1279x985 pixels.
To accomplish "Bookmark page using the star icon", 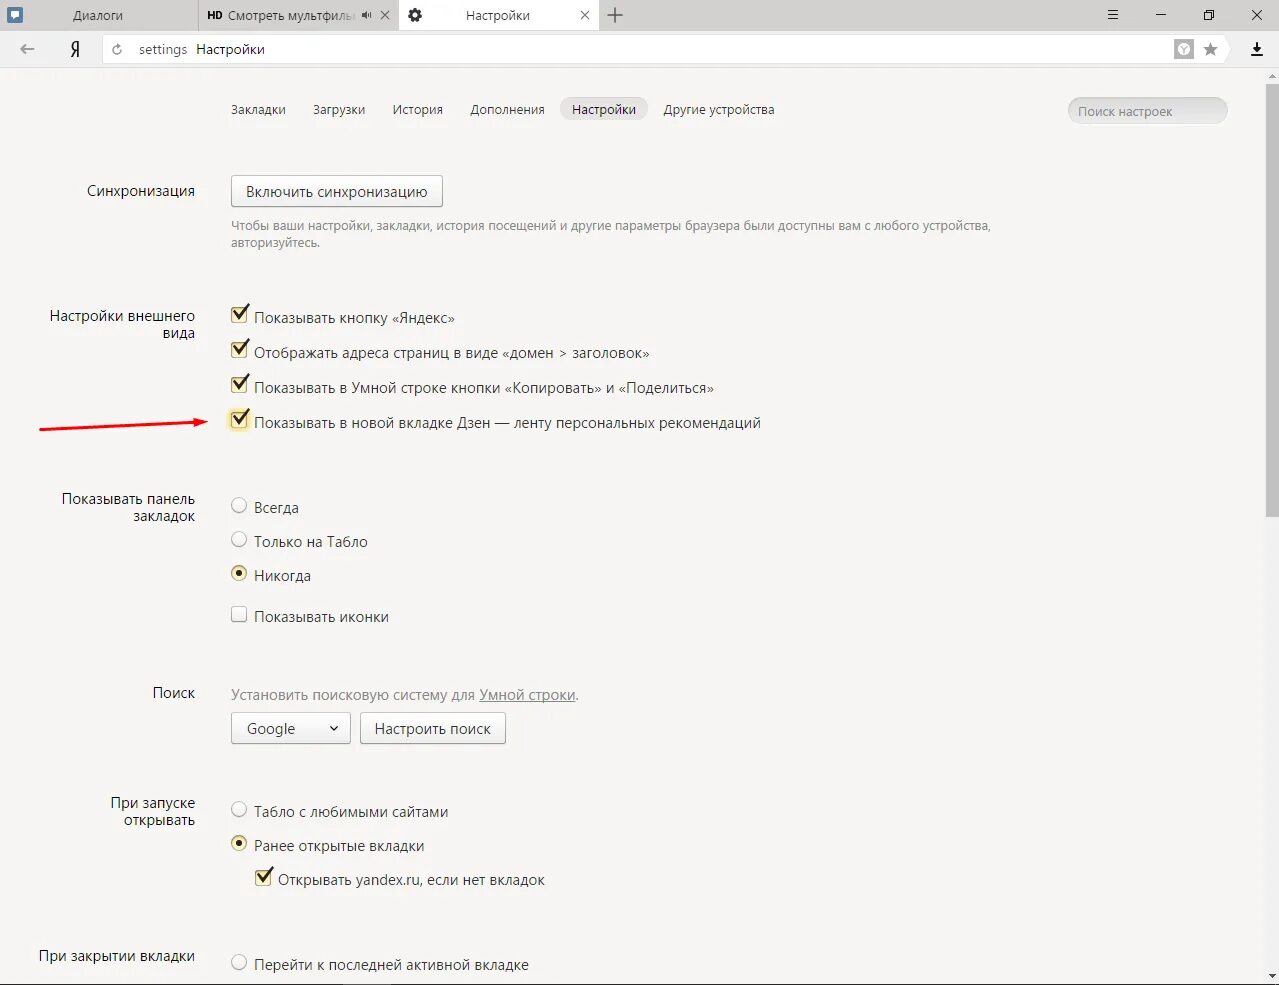I will click(1210, 49).
